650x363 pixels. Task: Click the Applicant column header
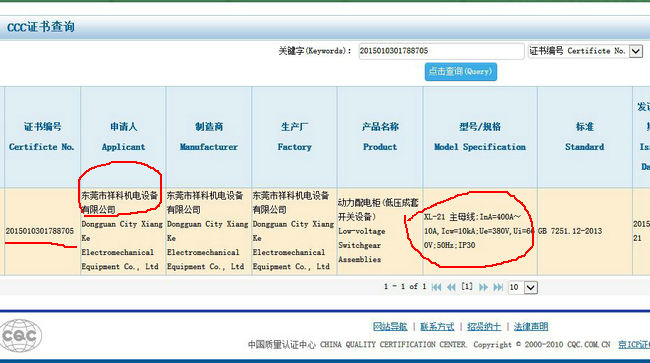point(123,137)
